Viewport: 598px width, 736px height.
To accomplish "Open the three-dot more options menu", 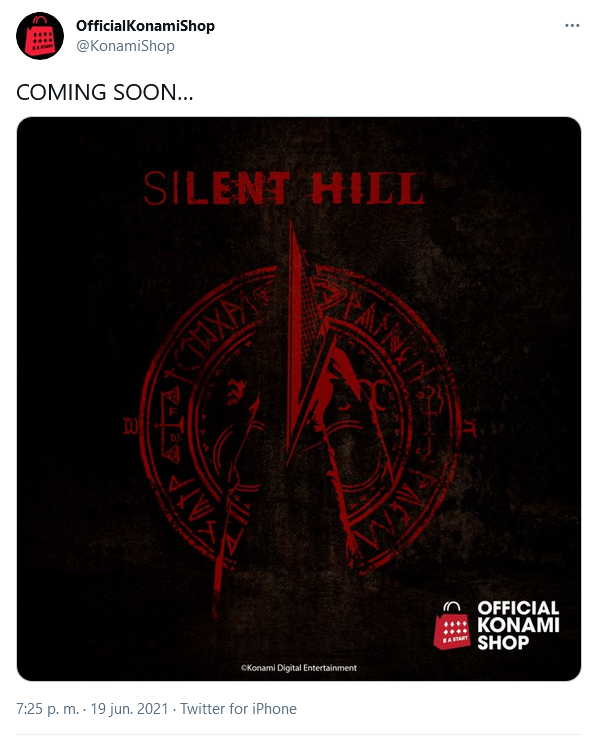I will [x=572, y=26].
